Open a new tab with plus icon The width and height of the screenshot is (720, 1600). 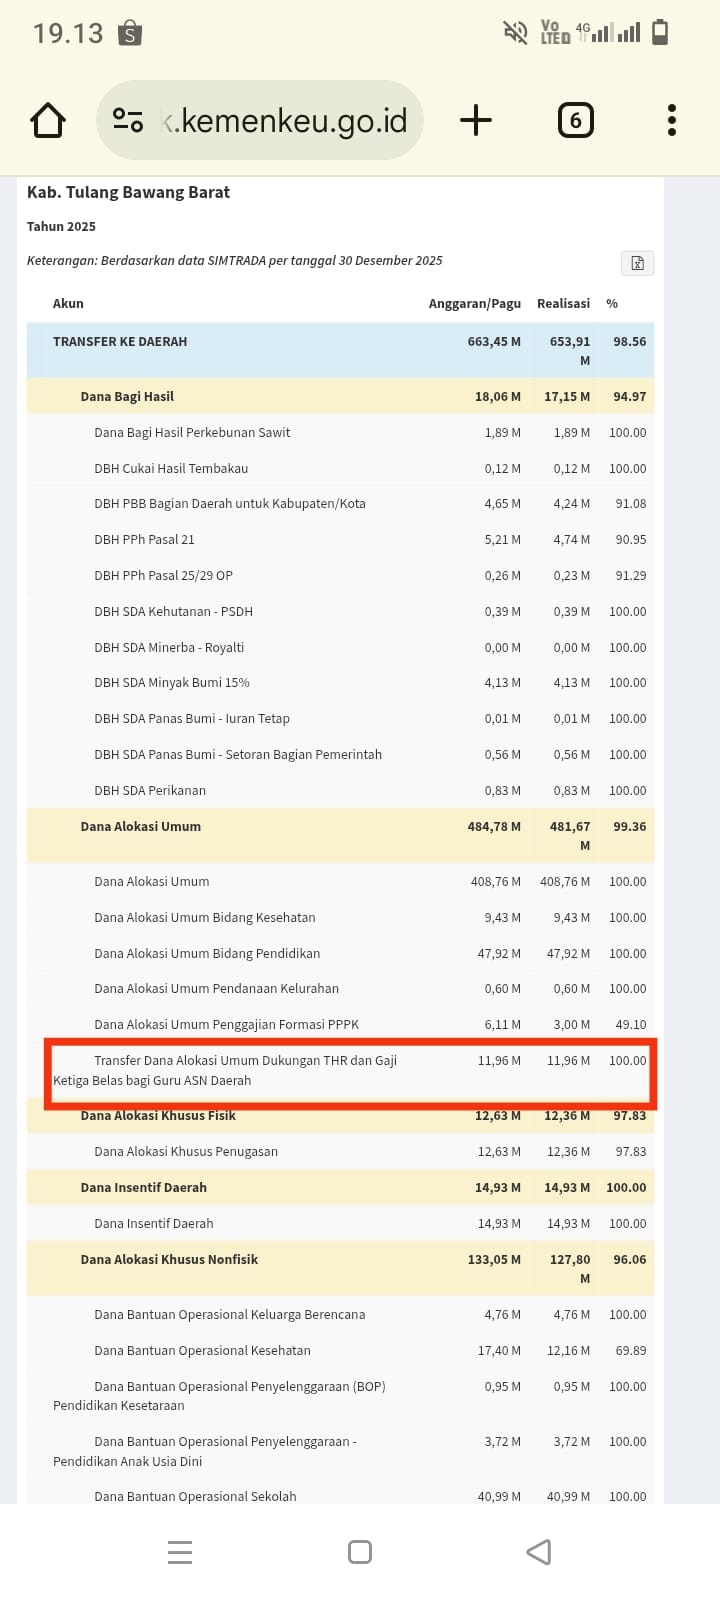pyautogui.click(x=476, y=121)
